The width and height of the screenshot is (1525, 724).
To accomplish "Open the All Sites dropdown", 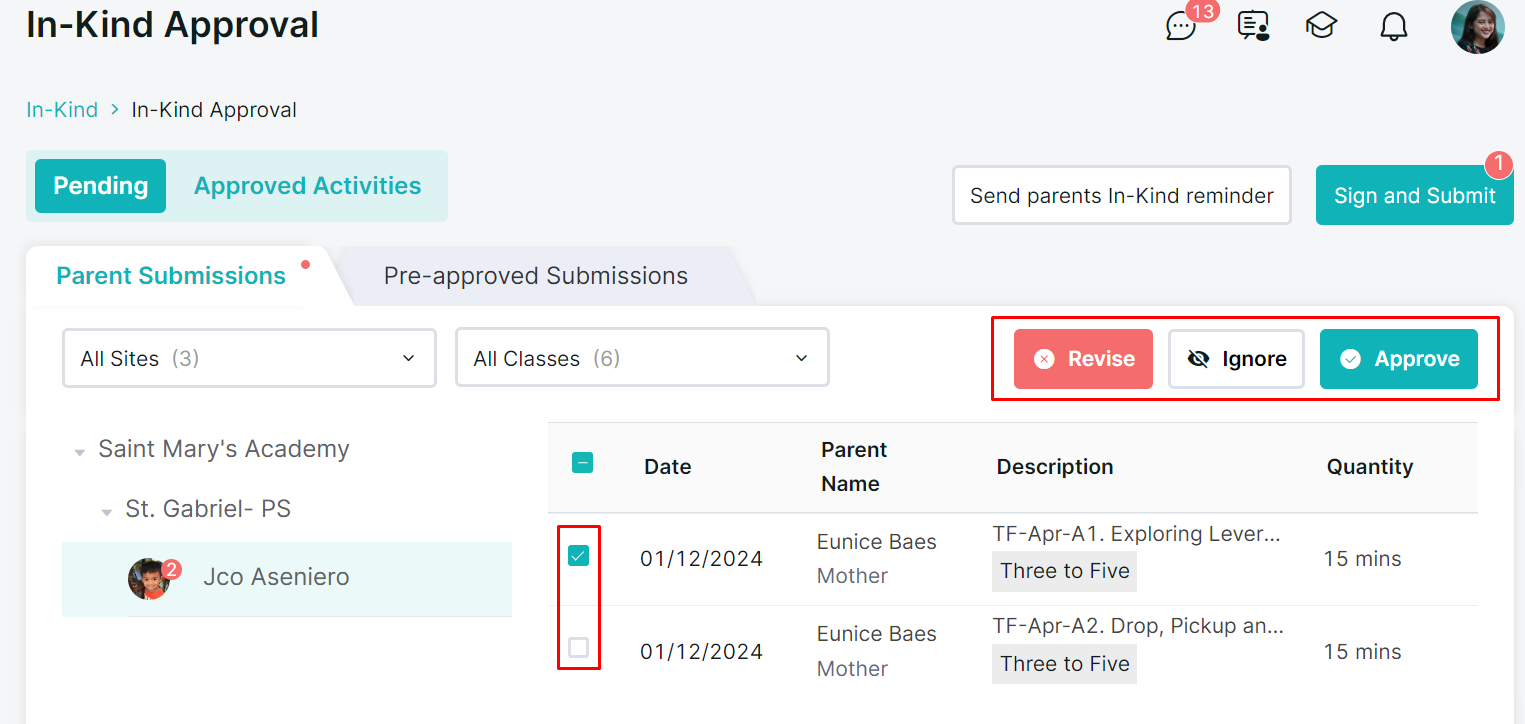I will (x=249, y=358).
